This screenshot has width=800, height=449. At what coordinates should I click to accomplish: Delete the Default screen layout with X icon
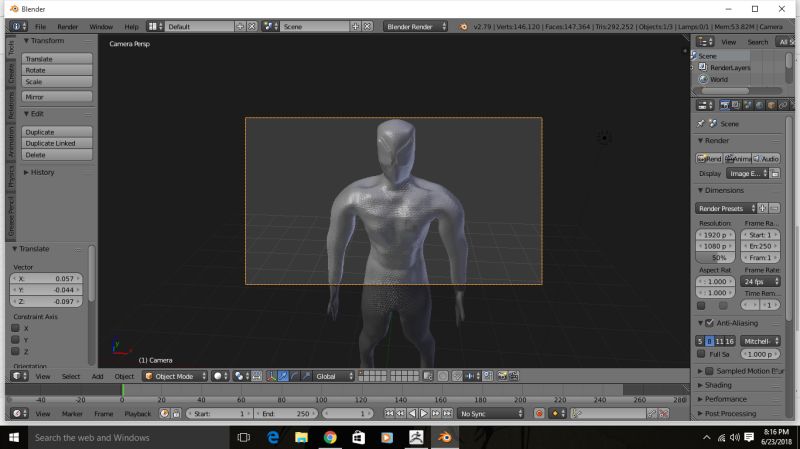tap(252, 26)
